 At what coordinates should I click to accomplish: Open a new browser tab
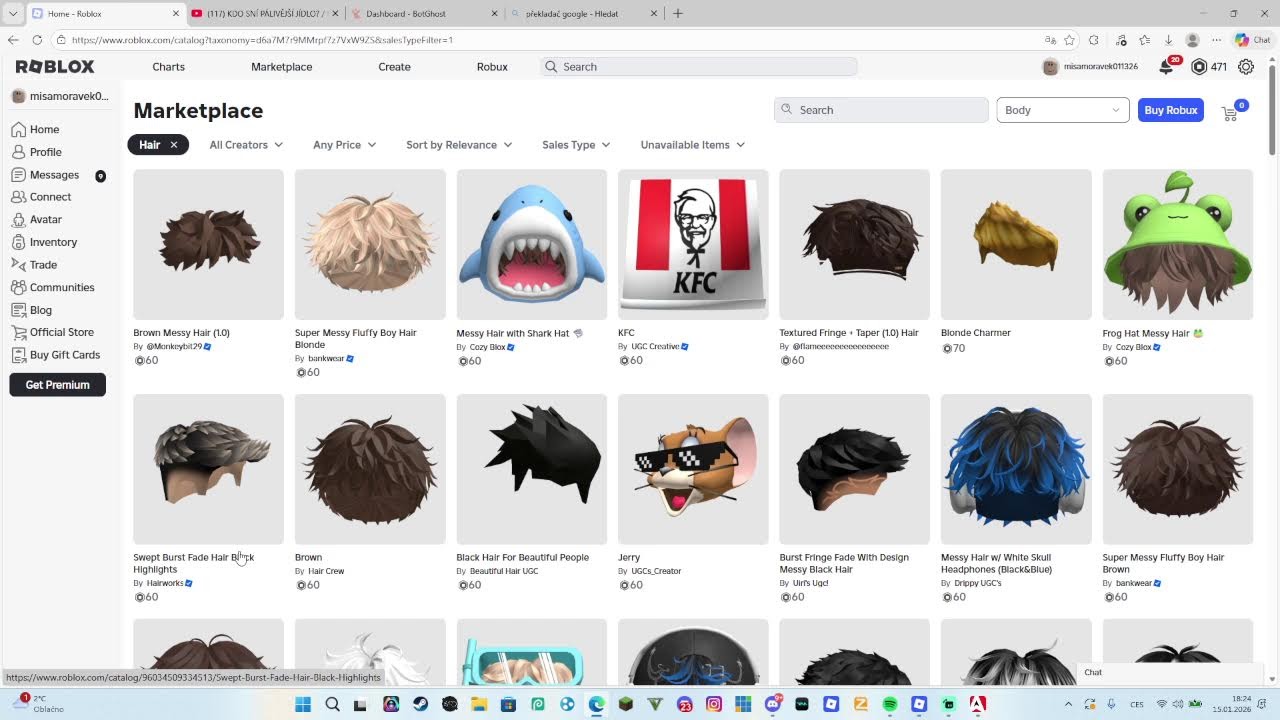[x=678, y=14]
